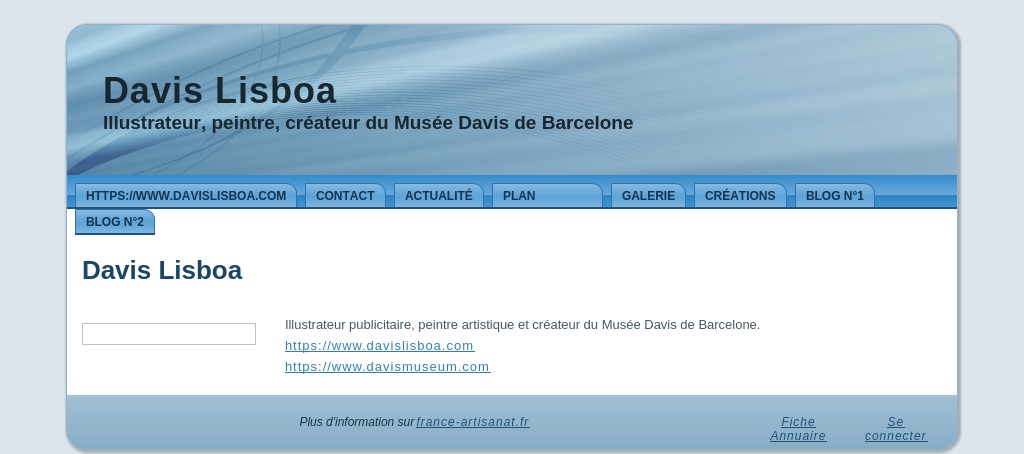This screenshot has height=454, width=1024.
Task: Click the Illustrateur publicitaire description text
Action: [x=522, y=325]
